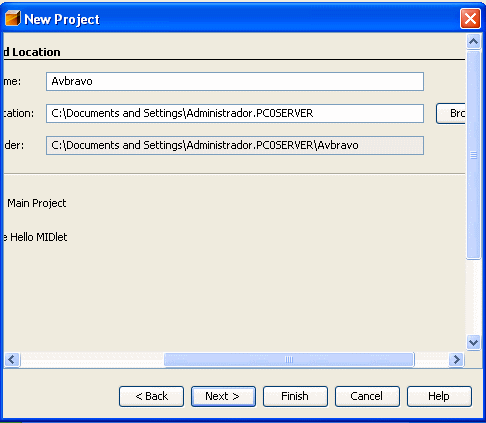Screen dimensions: 486x423
Task: Click the vertical scrollbar thumb
Action: 473,155
